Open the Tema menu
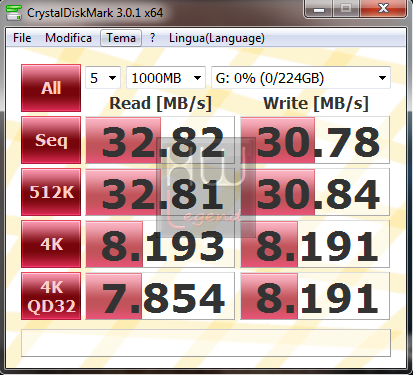The height and width of the screenshot is (375, 413). pyautogui.click(x=121, y=38)
